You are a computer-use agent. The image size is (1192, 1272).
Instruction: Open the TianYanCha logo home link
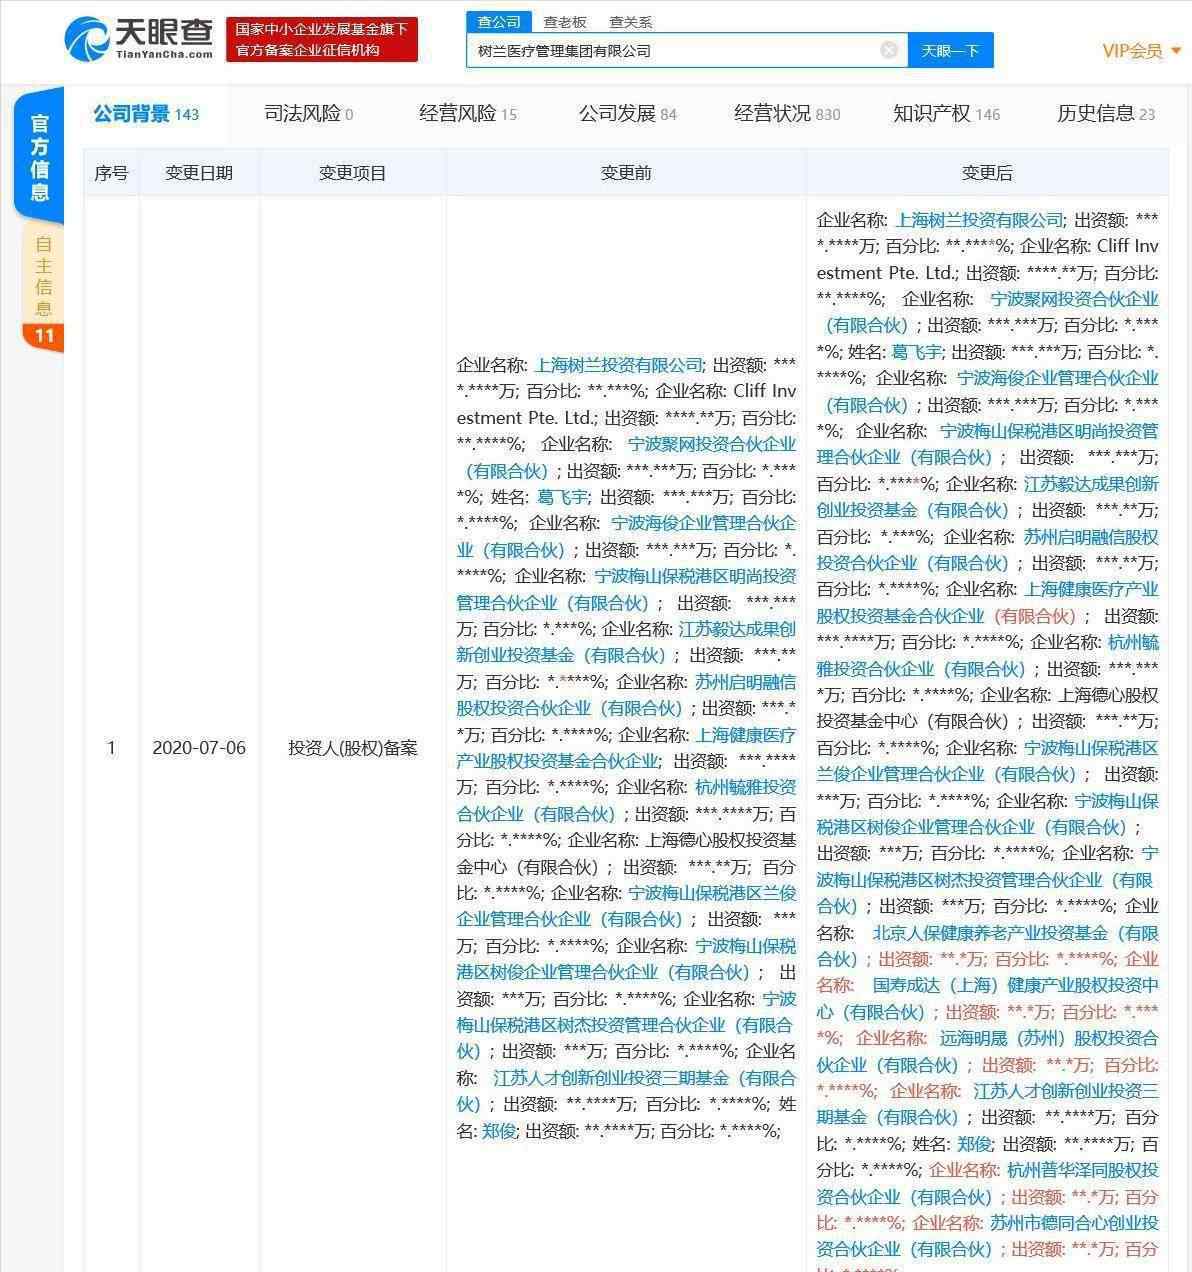(139, 38)
